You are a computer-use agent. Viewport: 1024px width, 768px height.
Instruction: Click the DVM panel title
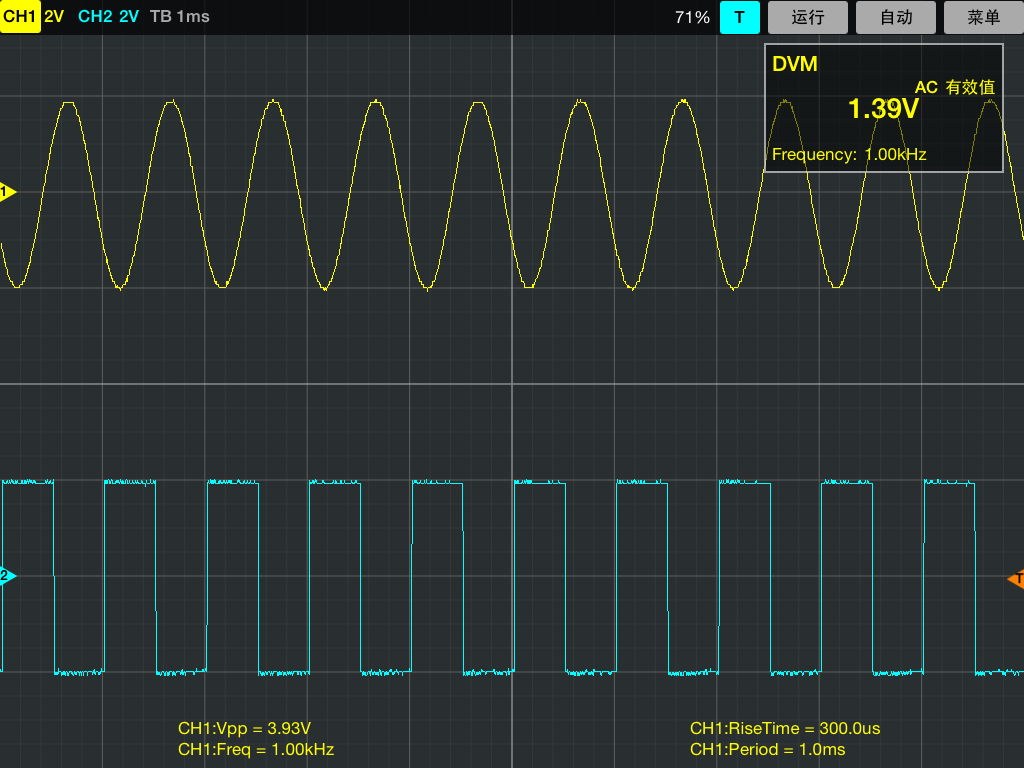[795, 64]
